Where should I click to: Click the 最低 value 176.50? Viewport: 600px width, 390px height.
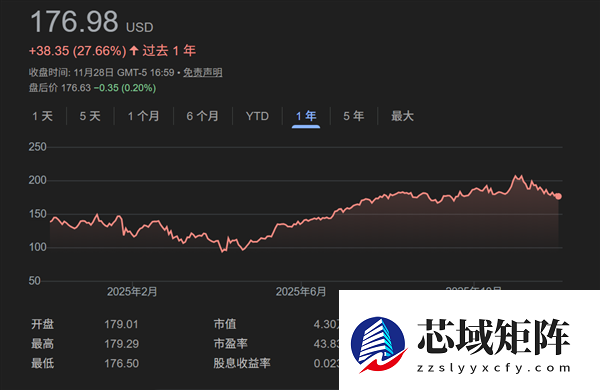click(x=121, y=363)
